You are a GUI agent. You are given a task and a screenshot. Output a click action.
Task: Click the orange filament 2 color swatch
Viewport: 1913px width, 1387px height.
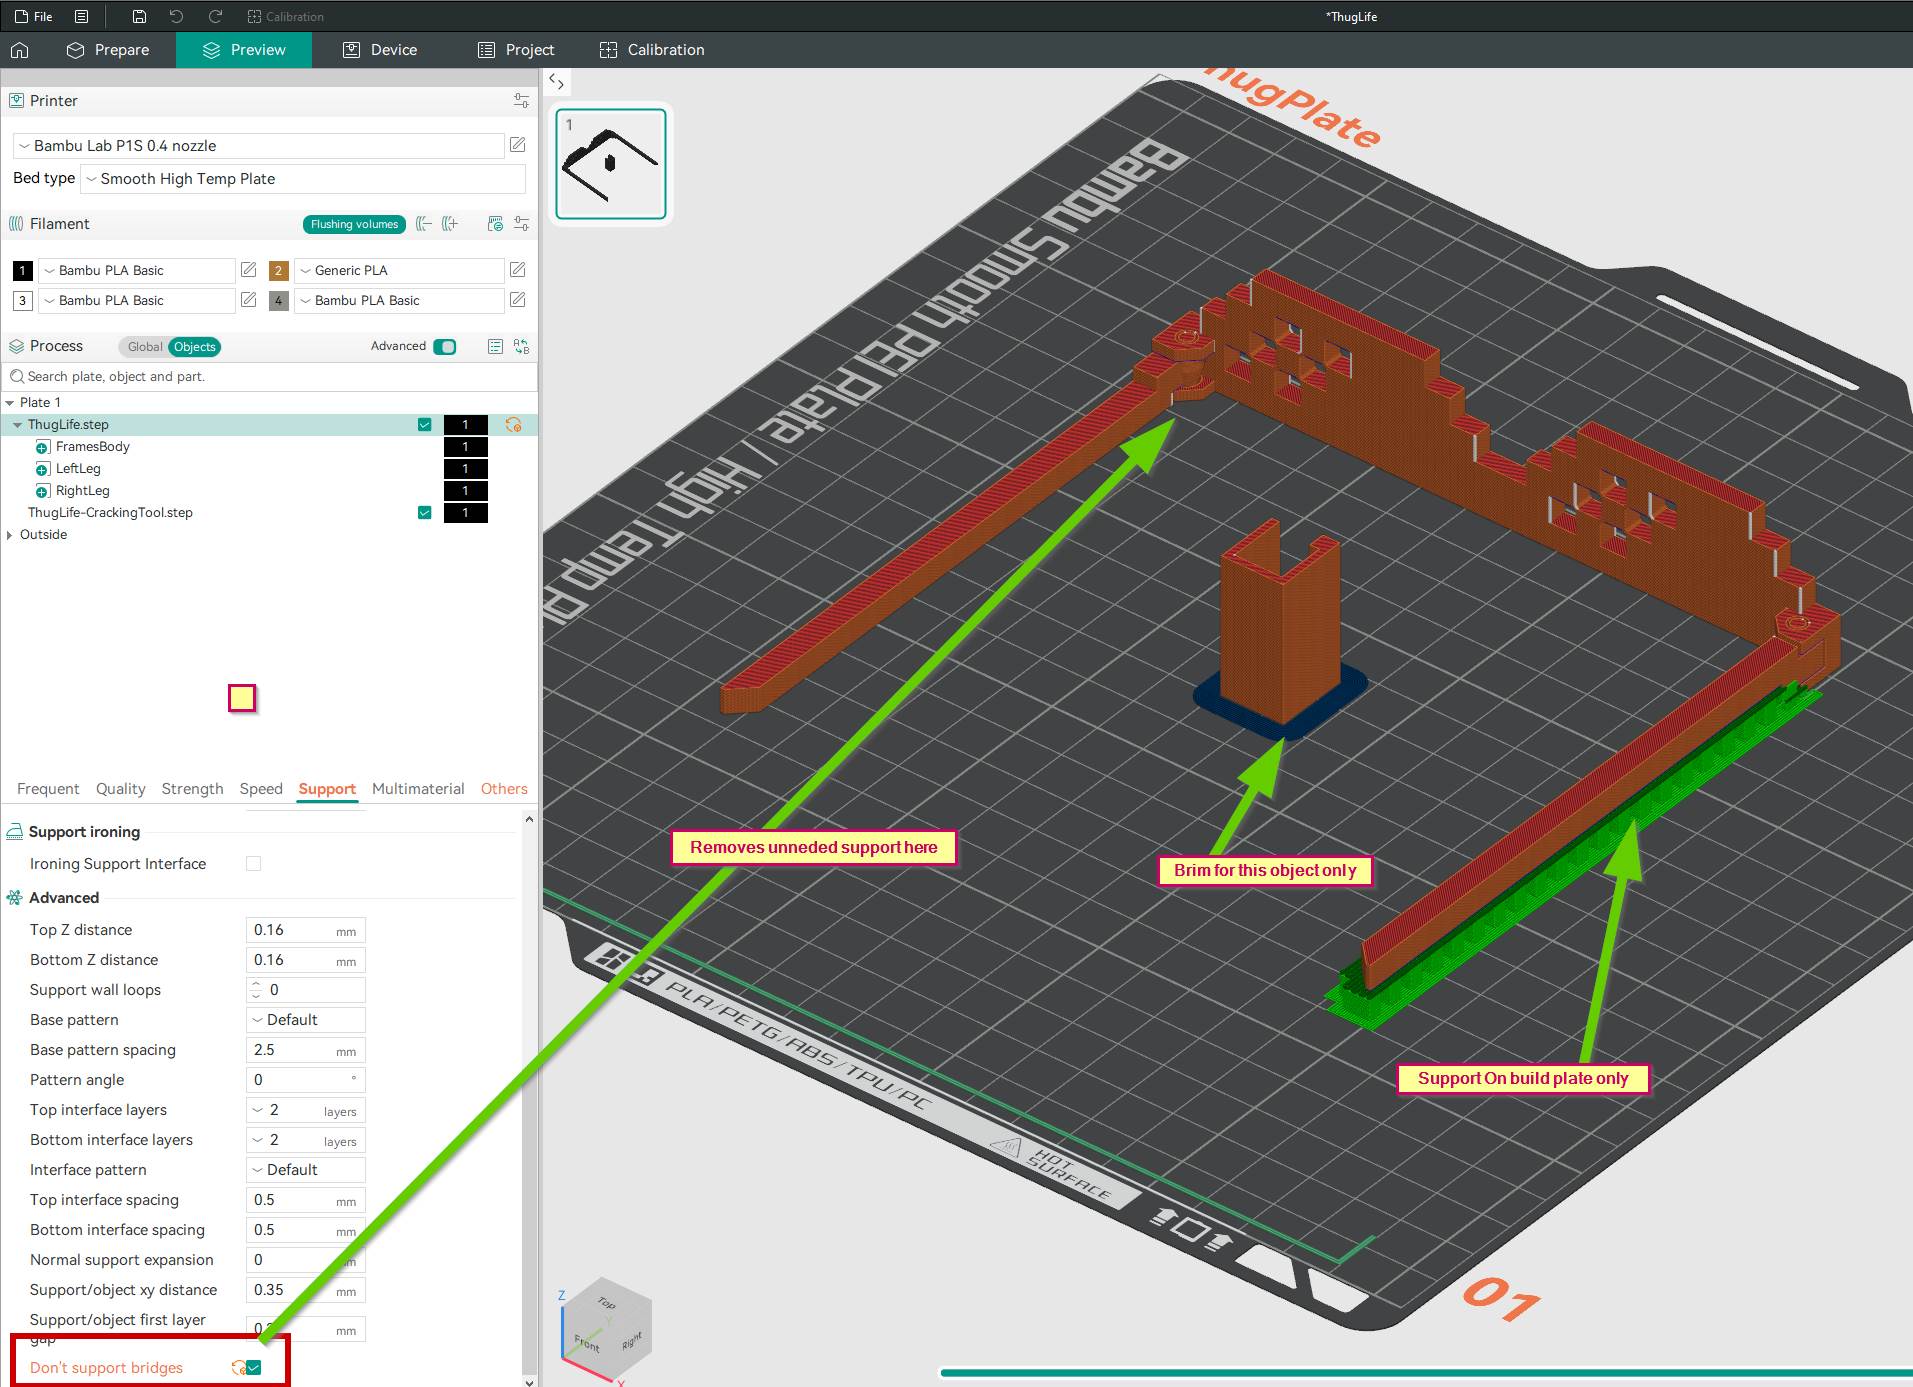(279, 270)
